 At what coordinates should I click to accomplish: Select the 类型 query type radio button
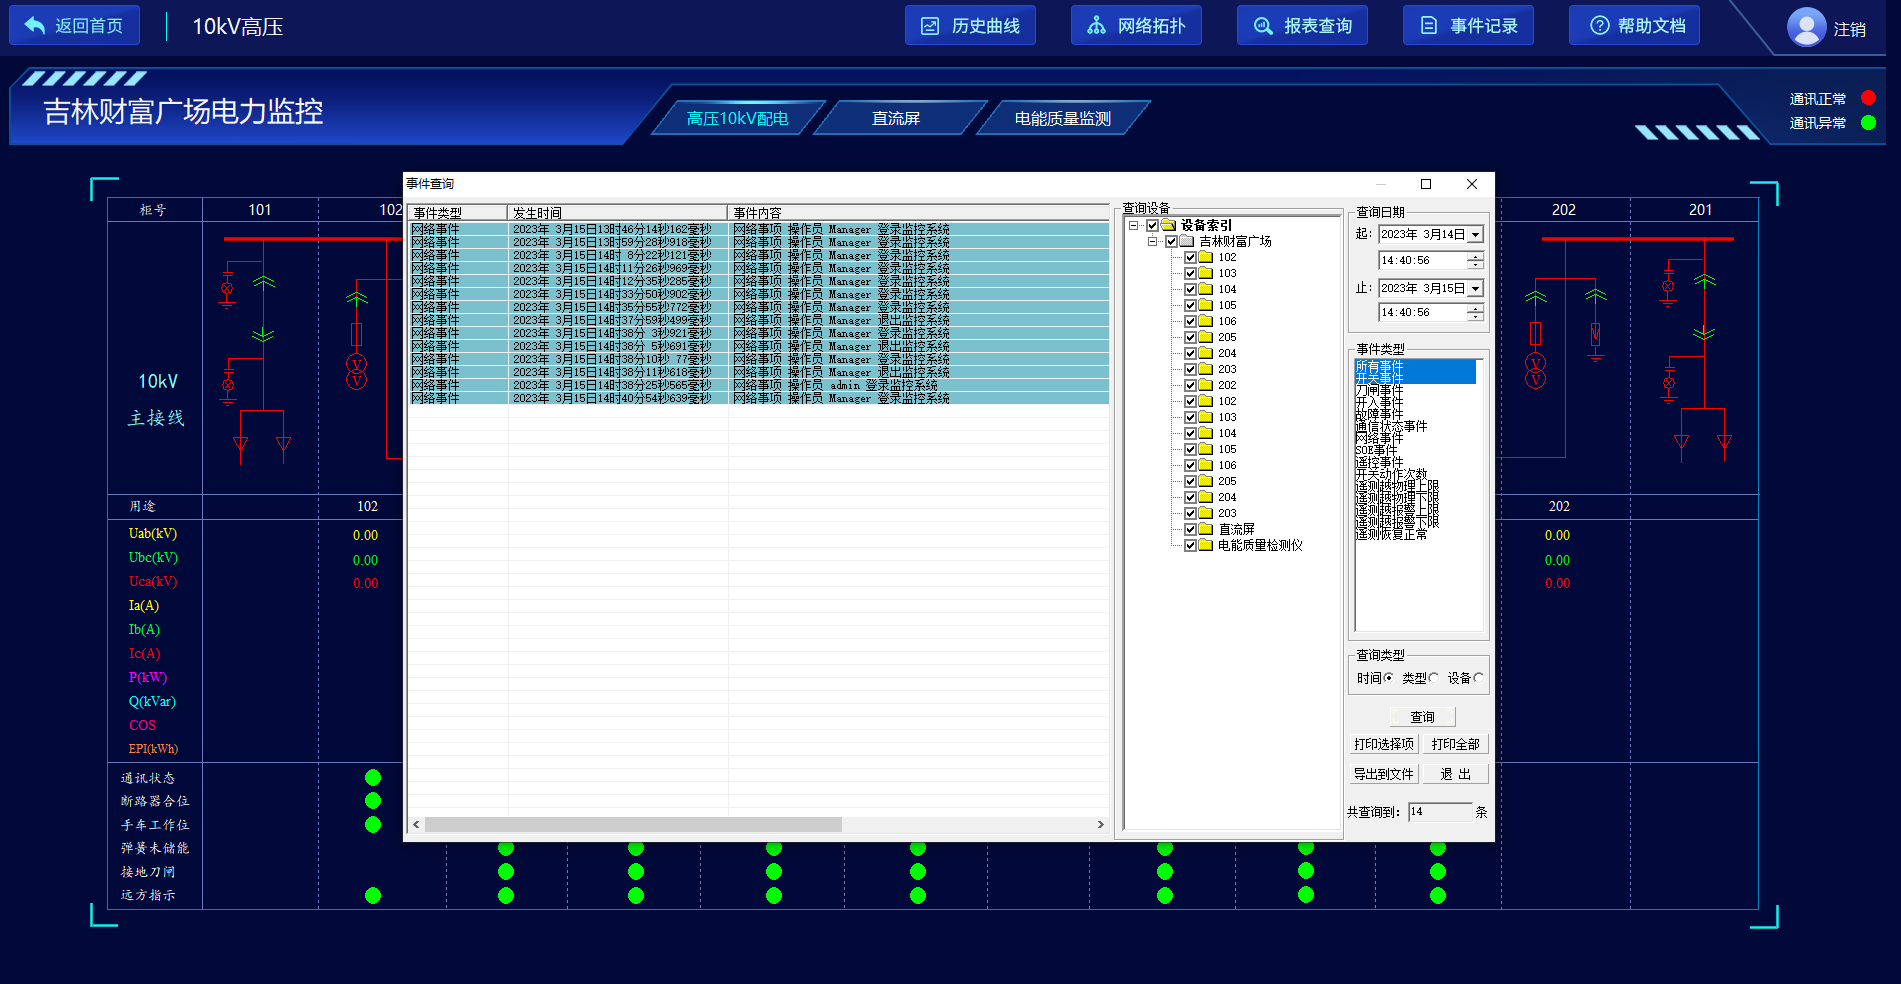(1433, 678)
